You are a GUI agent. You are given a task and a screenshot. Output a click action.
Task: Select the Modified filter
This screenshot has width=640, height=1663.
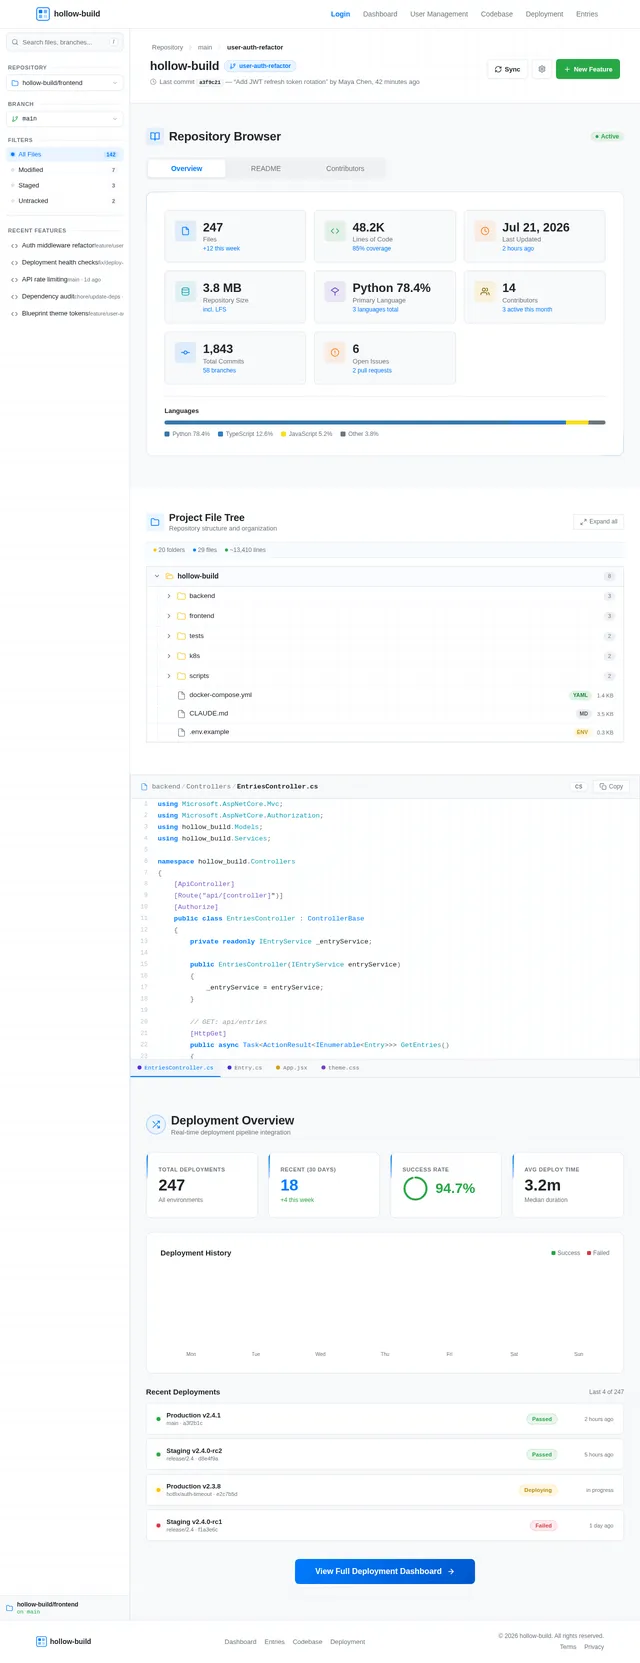click(x=65, y=170)
